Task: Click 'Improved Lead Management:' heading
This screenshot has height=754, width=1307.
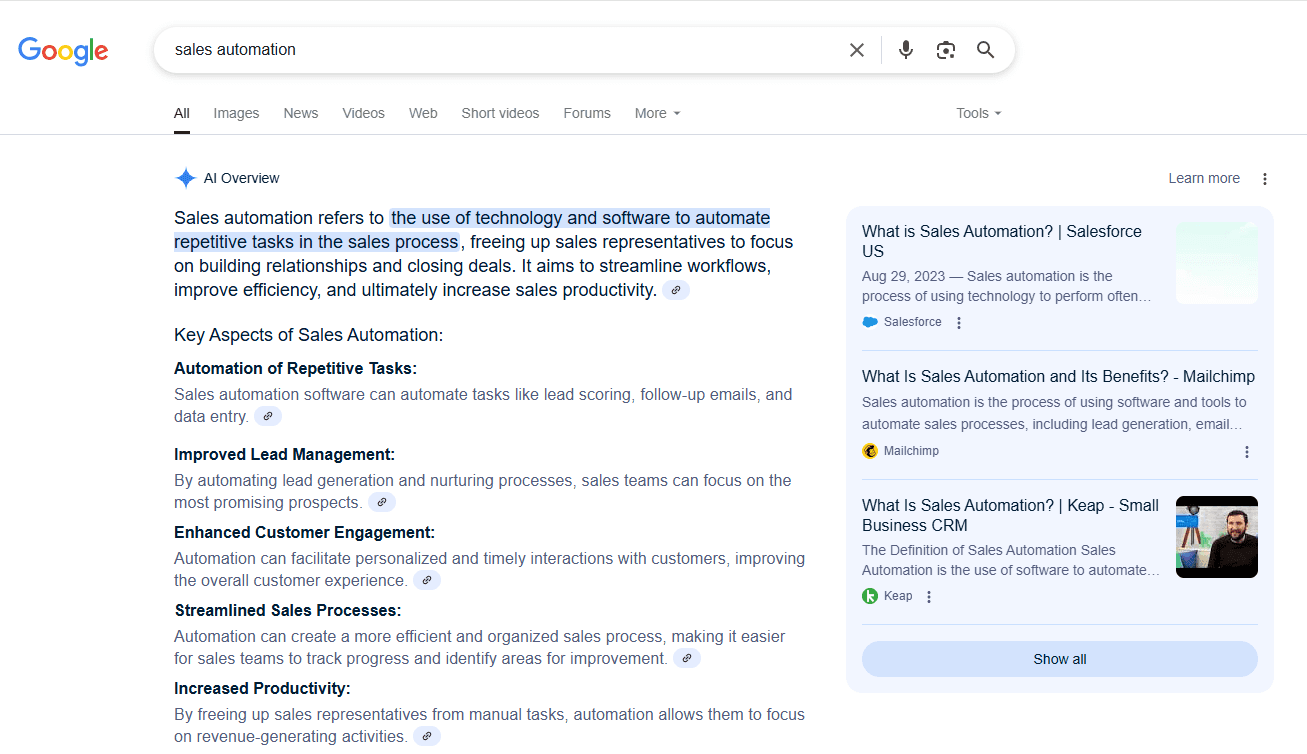Action: [284, 454]
